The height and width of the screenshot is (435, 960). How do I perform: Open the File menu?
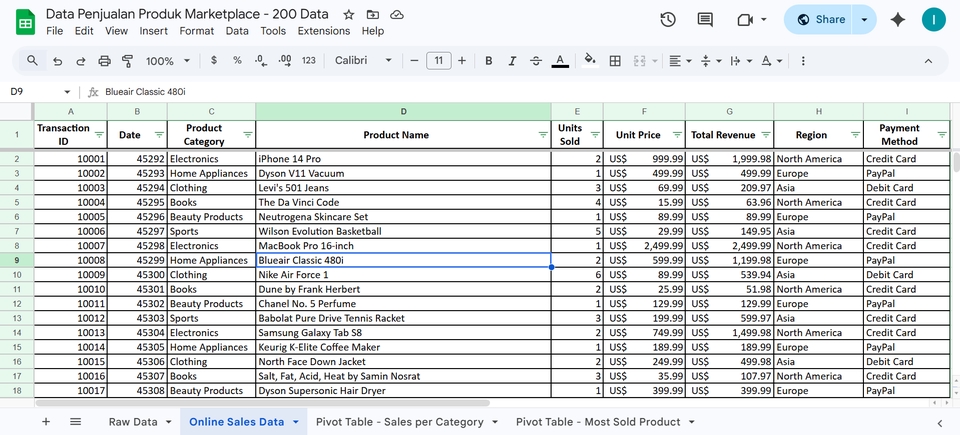coord(54,31)
